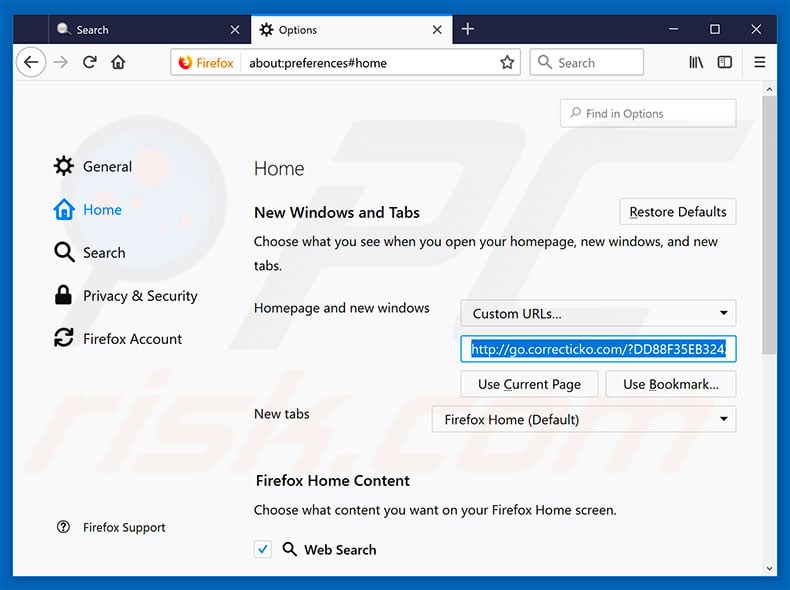
Task: Maximize the Firefox window
Action: click(x=714, y=29)
